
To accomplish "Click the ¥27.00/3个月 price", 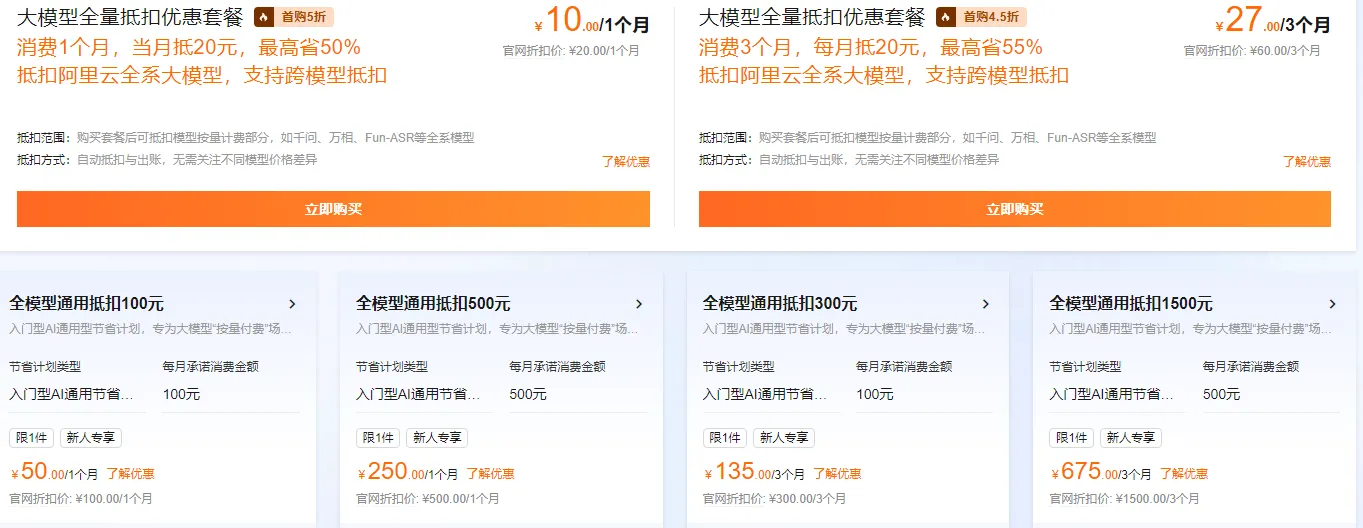I will [1273, 20].
